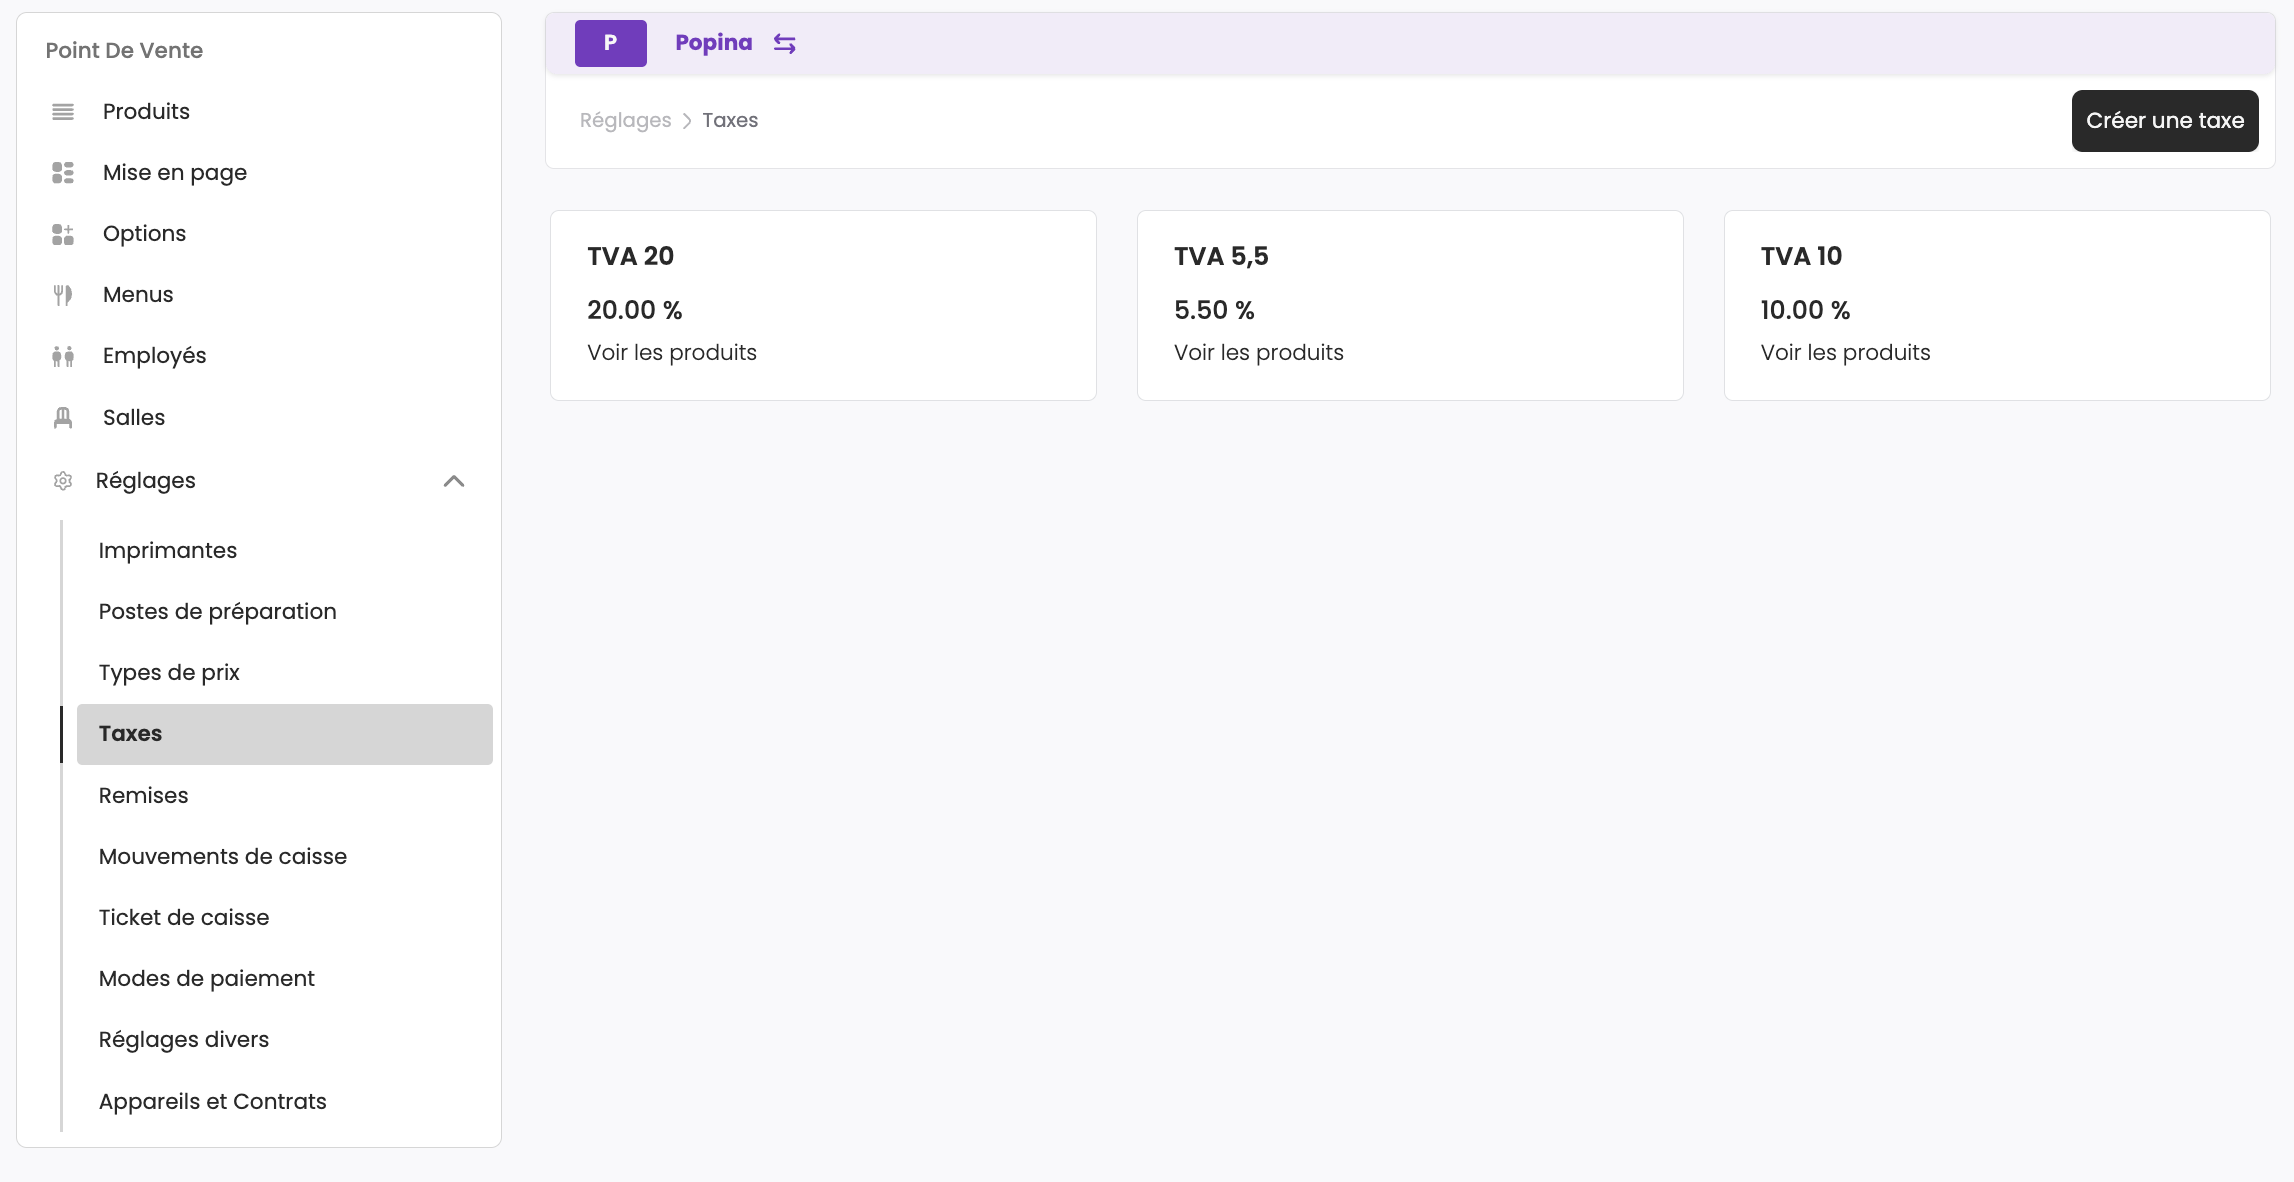
Task: Collapse the Réglages section chevron
Action: point(454,481)
